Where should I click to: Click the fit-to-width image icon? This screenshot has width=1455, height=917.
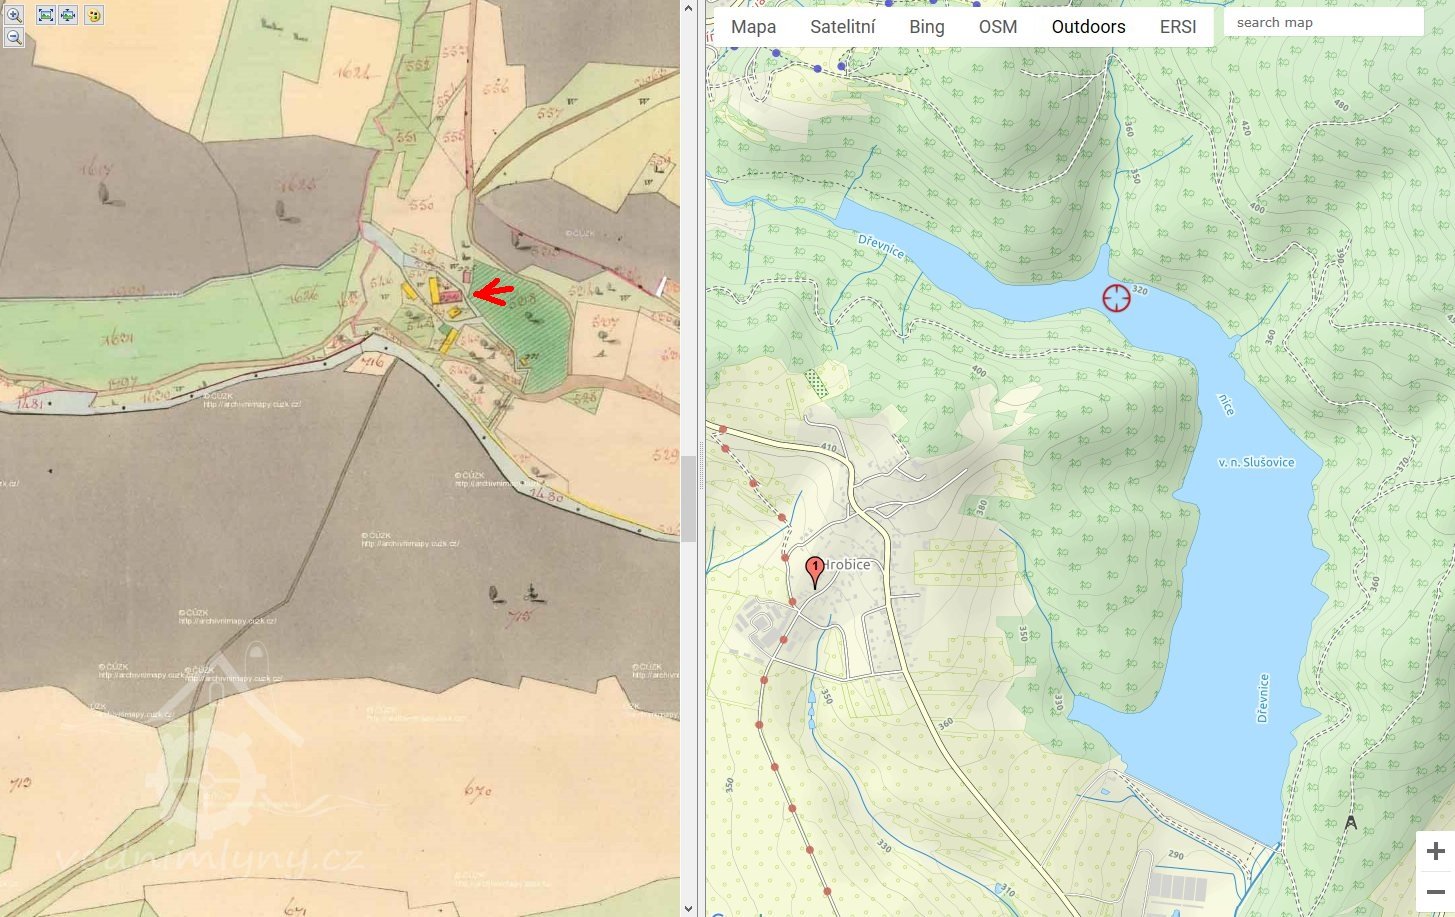pyautogui.click(x=68, y=15)
